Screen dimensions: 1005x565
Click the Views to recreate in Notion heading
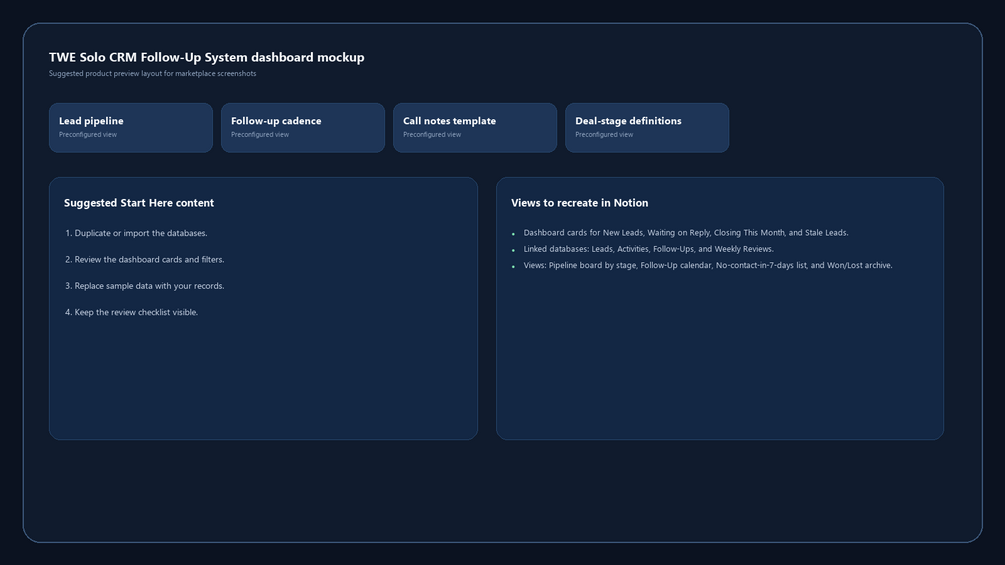pos(579,202)
